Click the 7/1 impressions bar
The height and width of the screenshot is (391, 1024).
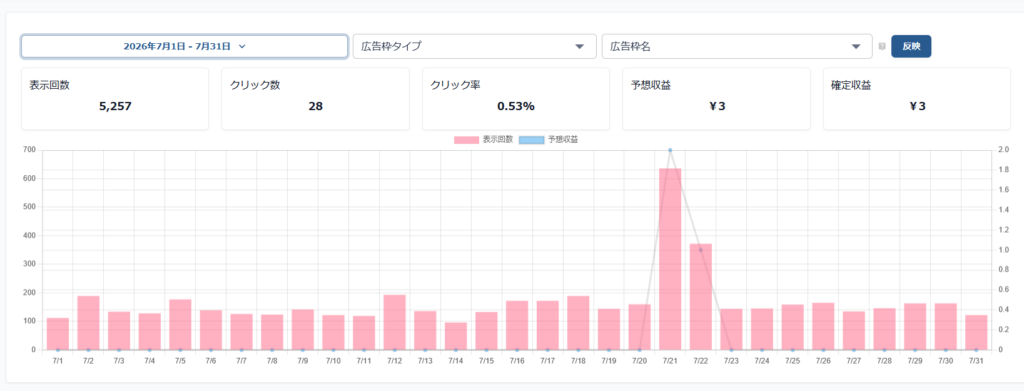[x=58, y=334]
